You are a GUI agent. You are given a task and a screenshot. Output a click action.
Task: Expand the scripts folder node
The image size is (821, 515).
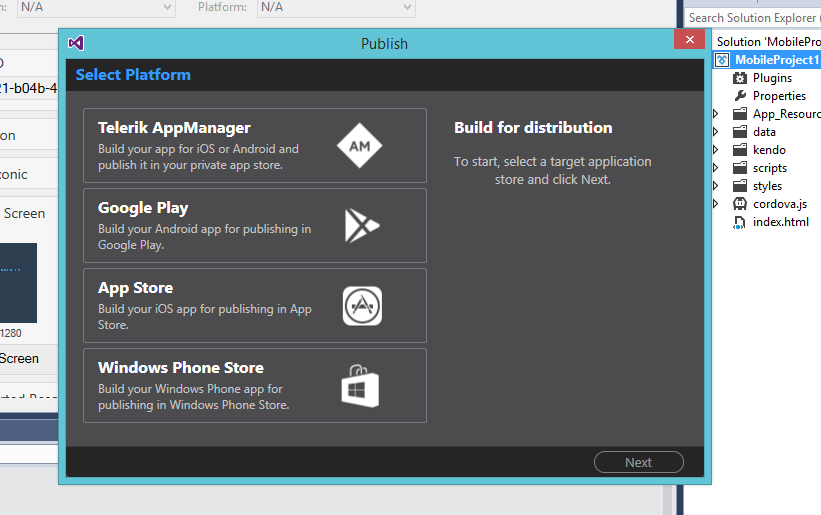716,168
